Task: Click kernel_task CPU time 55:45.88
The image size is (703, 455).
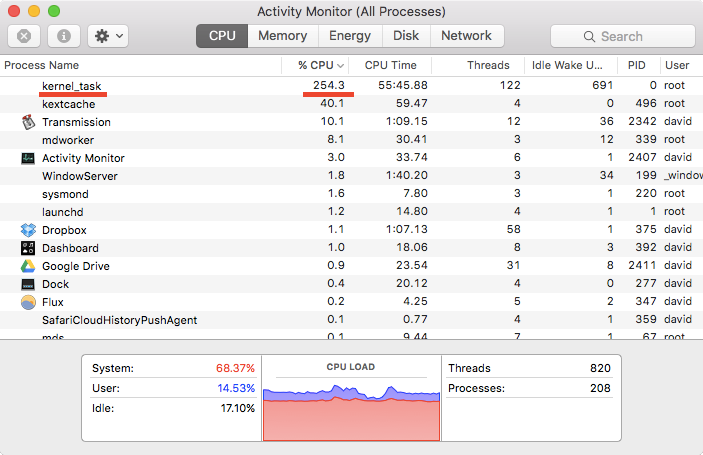Action: tap(403, 85)
